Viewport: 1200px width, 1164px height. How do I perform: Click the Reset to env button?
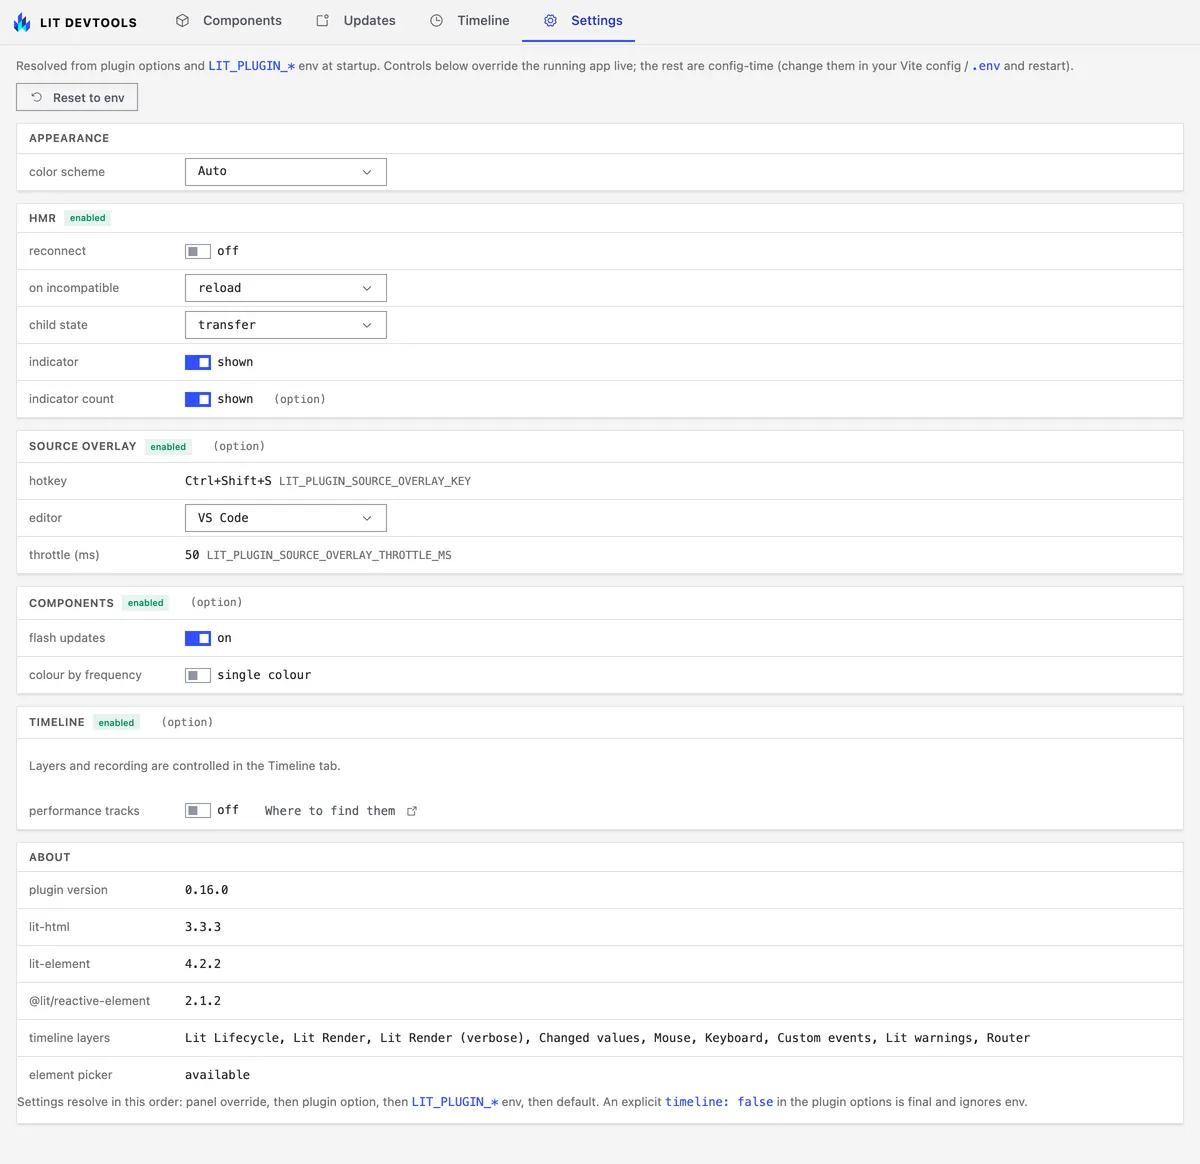[x=77, y=97]
